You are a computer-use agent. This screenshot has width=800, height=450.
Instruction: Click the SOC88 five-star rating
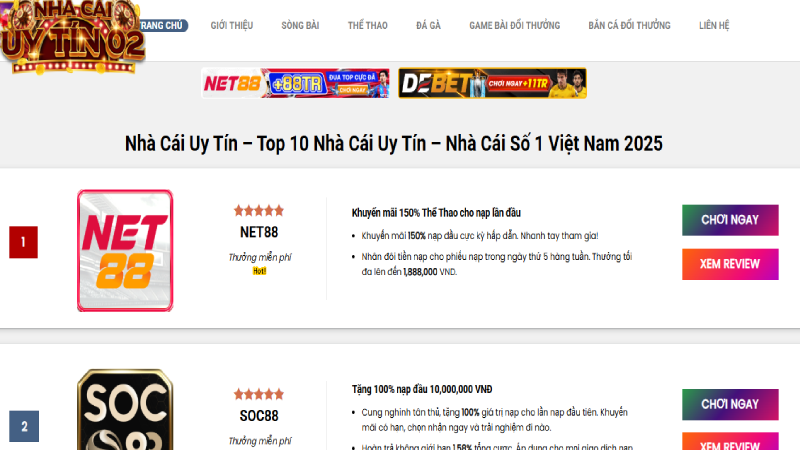coord(259,394)
